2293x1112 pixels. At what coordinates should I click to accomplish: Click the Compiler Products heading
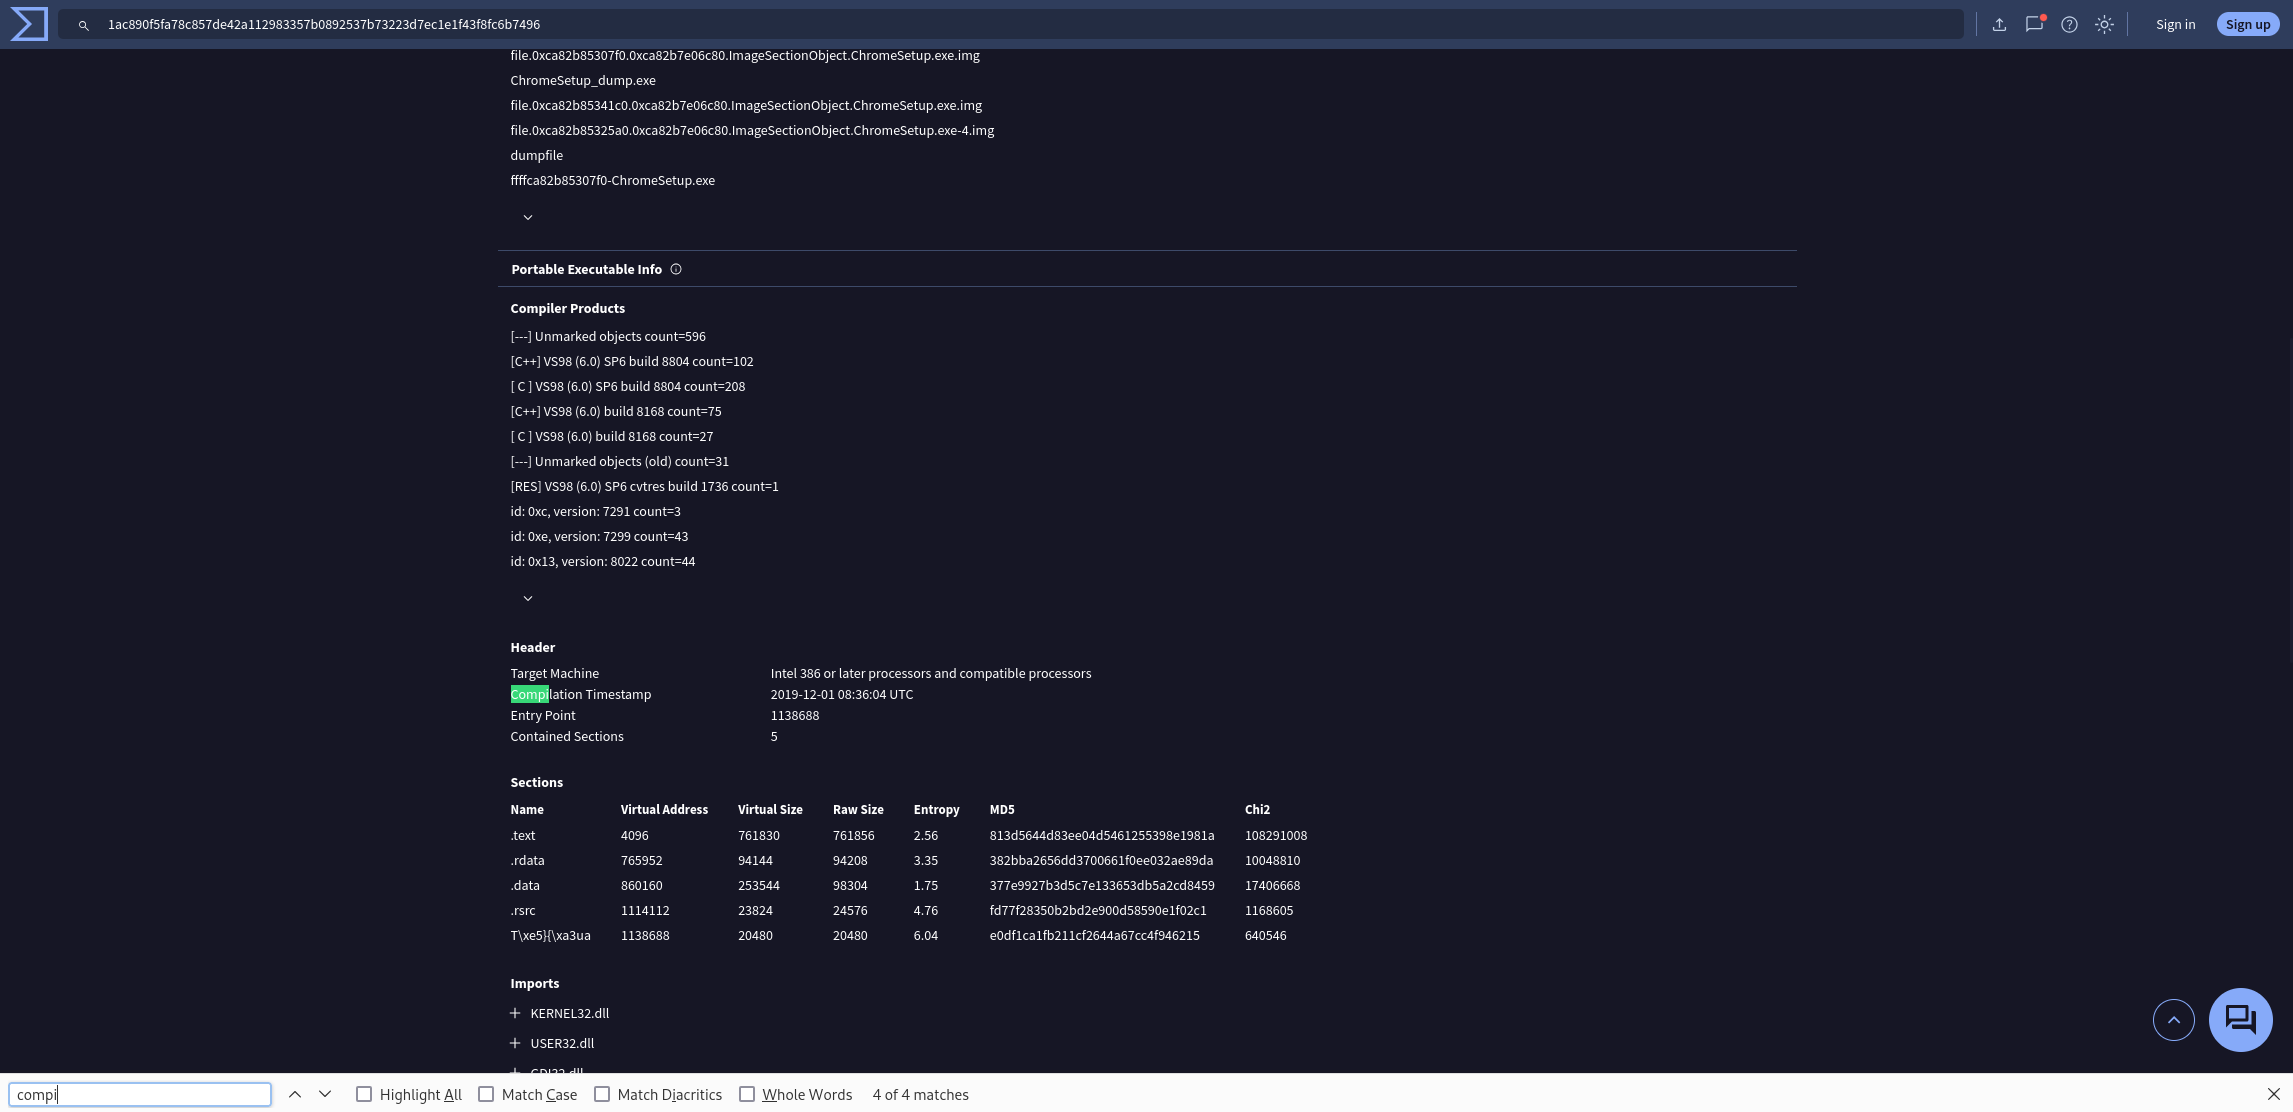click(568, 308)
